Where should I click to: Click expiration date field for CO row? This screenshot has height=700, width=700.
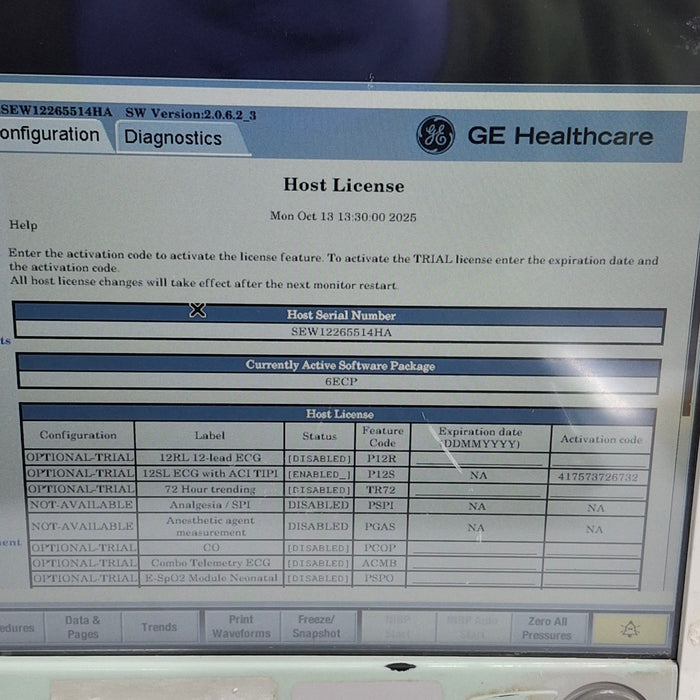tap(475, 548)
